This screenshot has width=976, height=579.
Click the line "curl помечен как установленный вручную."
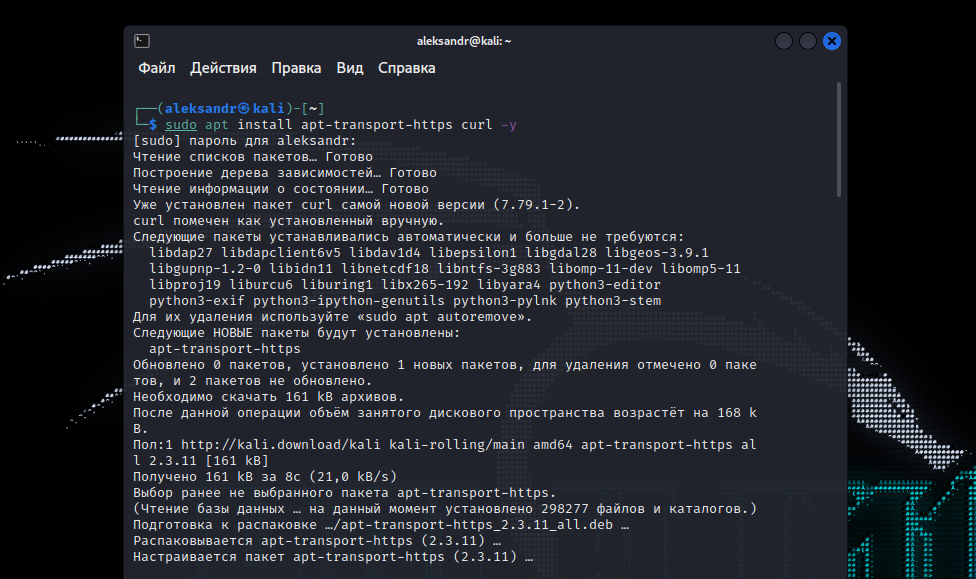(289, 220)
